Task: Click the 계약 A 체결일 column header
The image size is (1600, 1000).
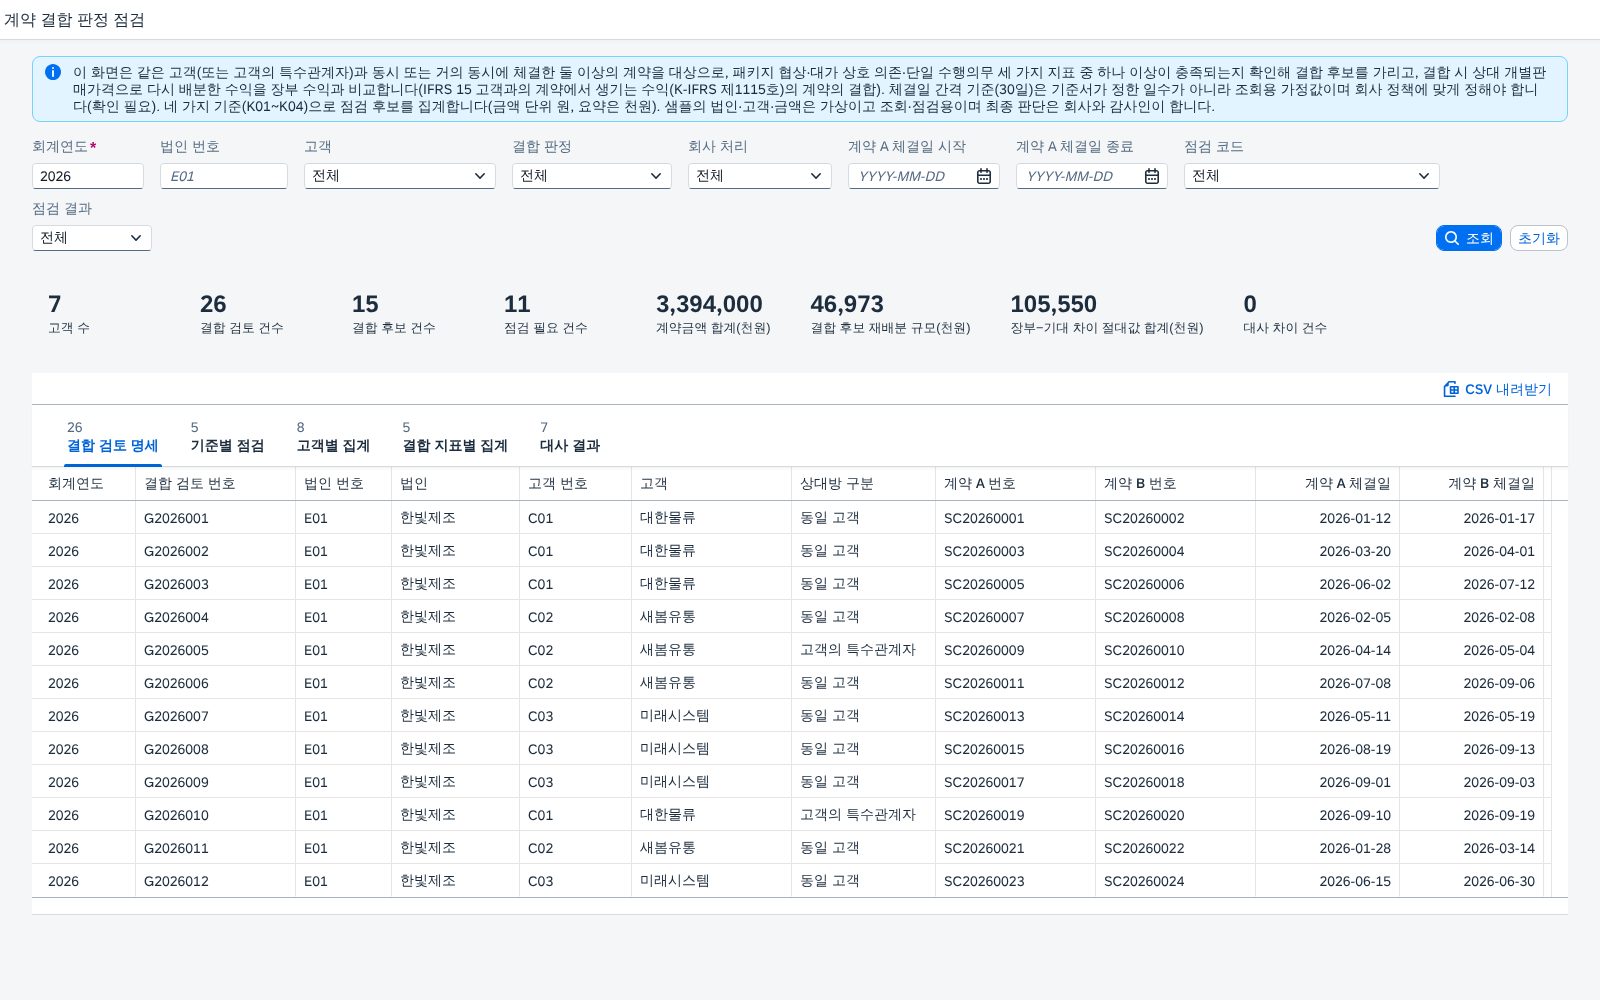Action: click(1327, 484)
